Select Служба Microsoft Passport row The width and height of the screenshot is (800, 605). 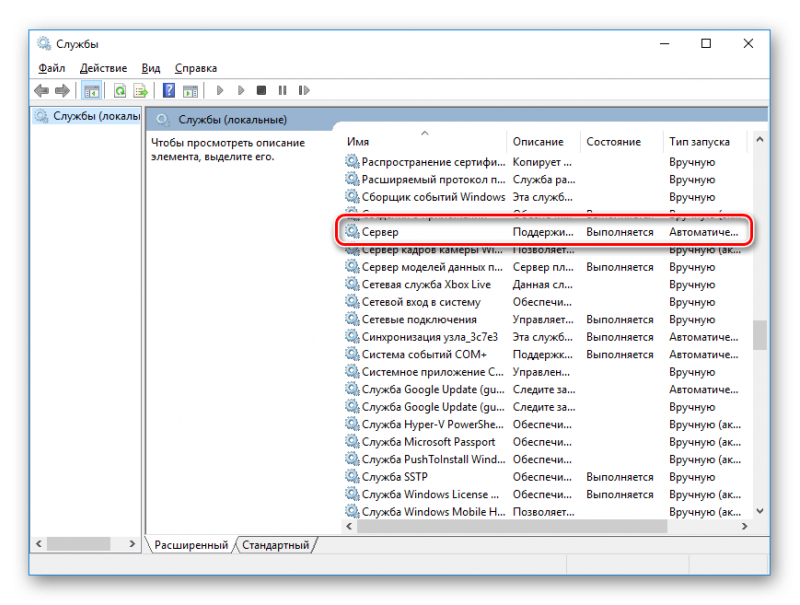coord(543,442)
